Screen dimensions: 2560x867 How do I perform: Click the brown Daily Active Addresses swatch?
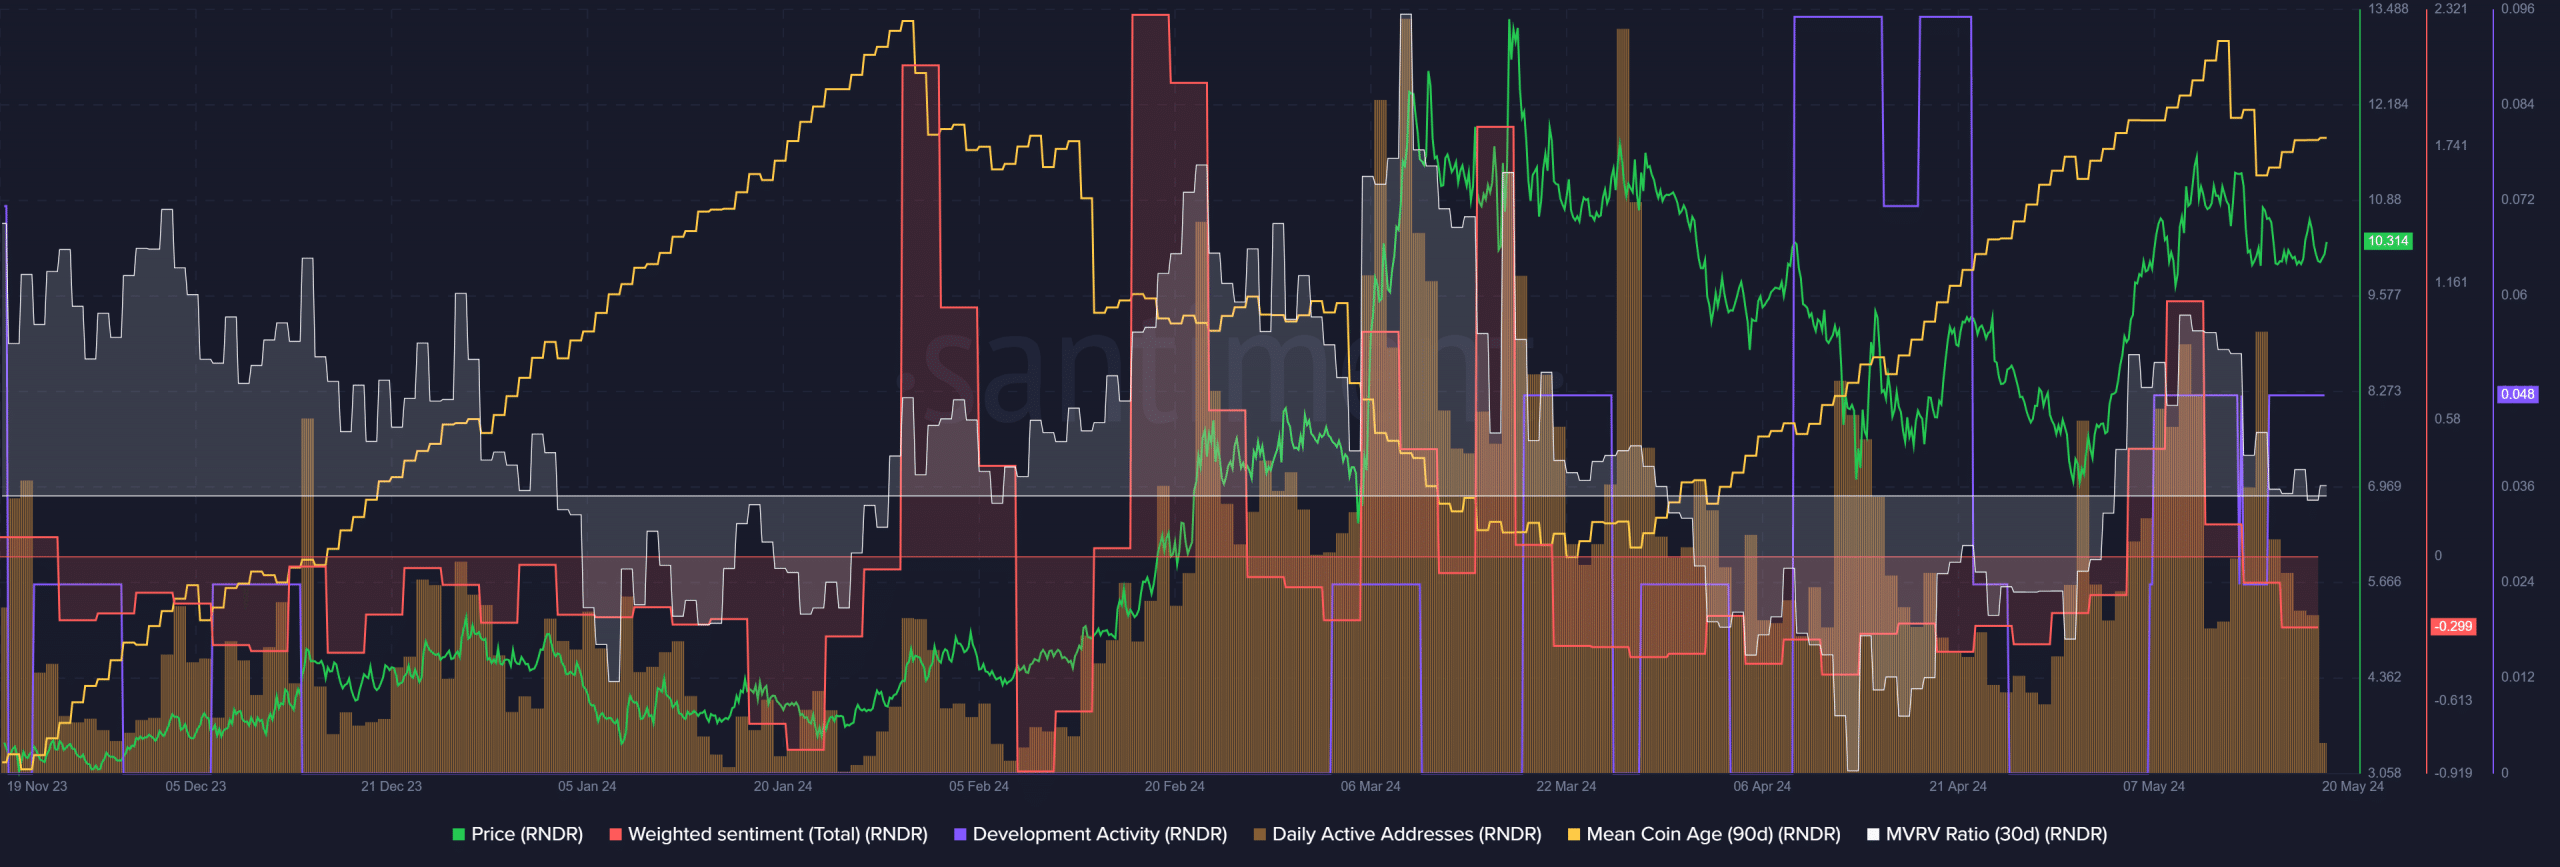(x=1260, y=834)
